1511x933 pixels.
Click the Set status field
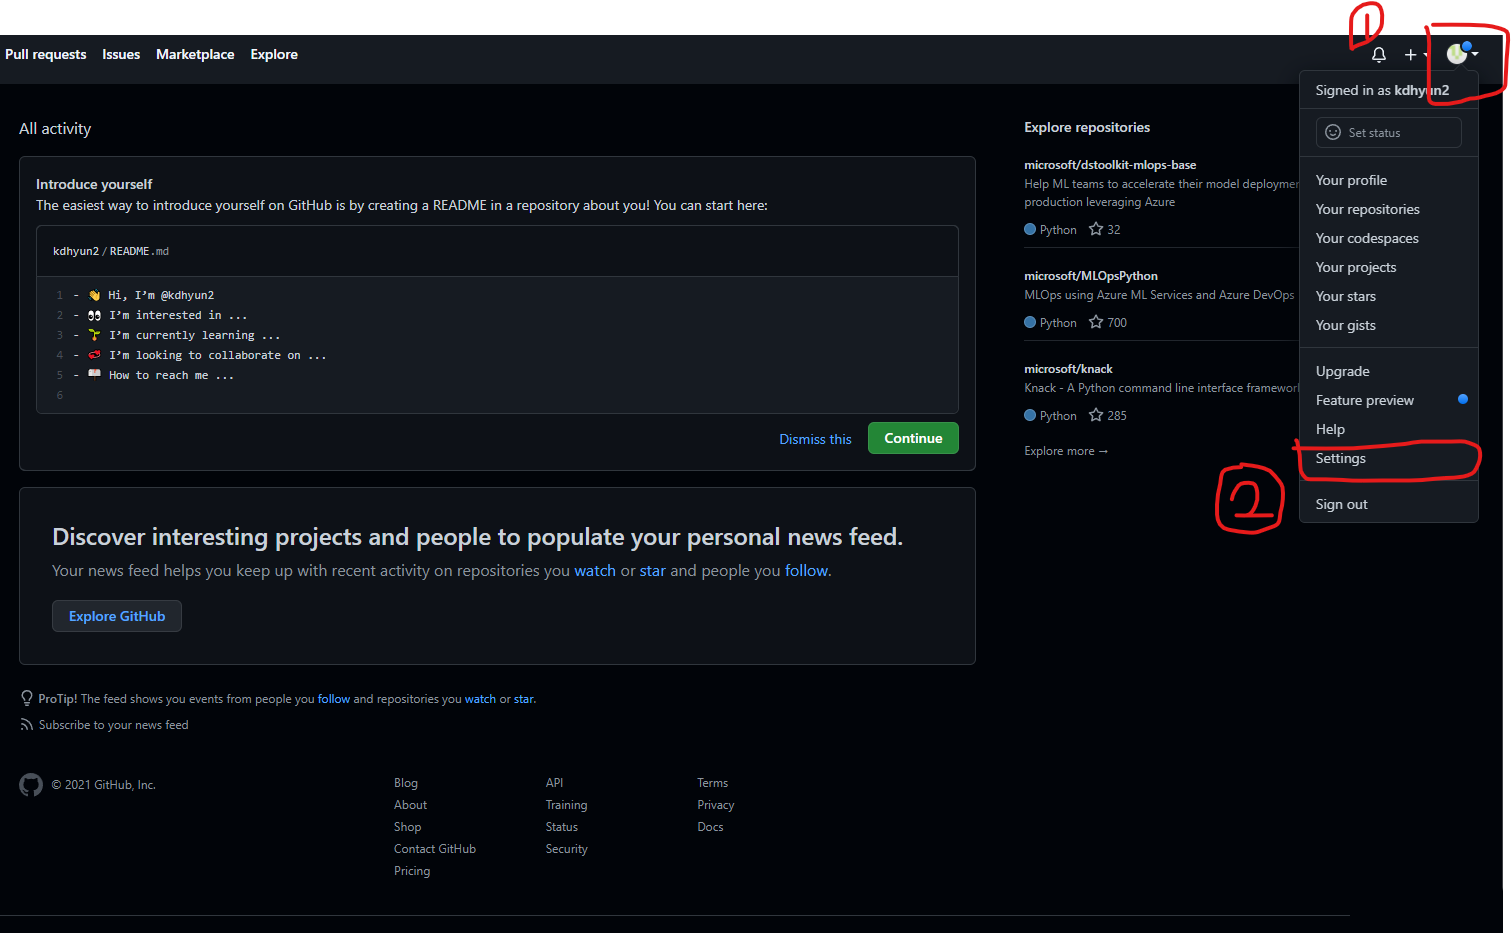coord(1388,132)
